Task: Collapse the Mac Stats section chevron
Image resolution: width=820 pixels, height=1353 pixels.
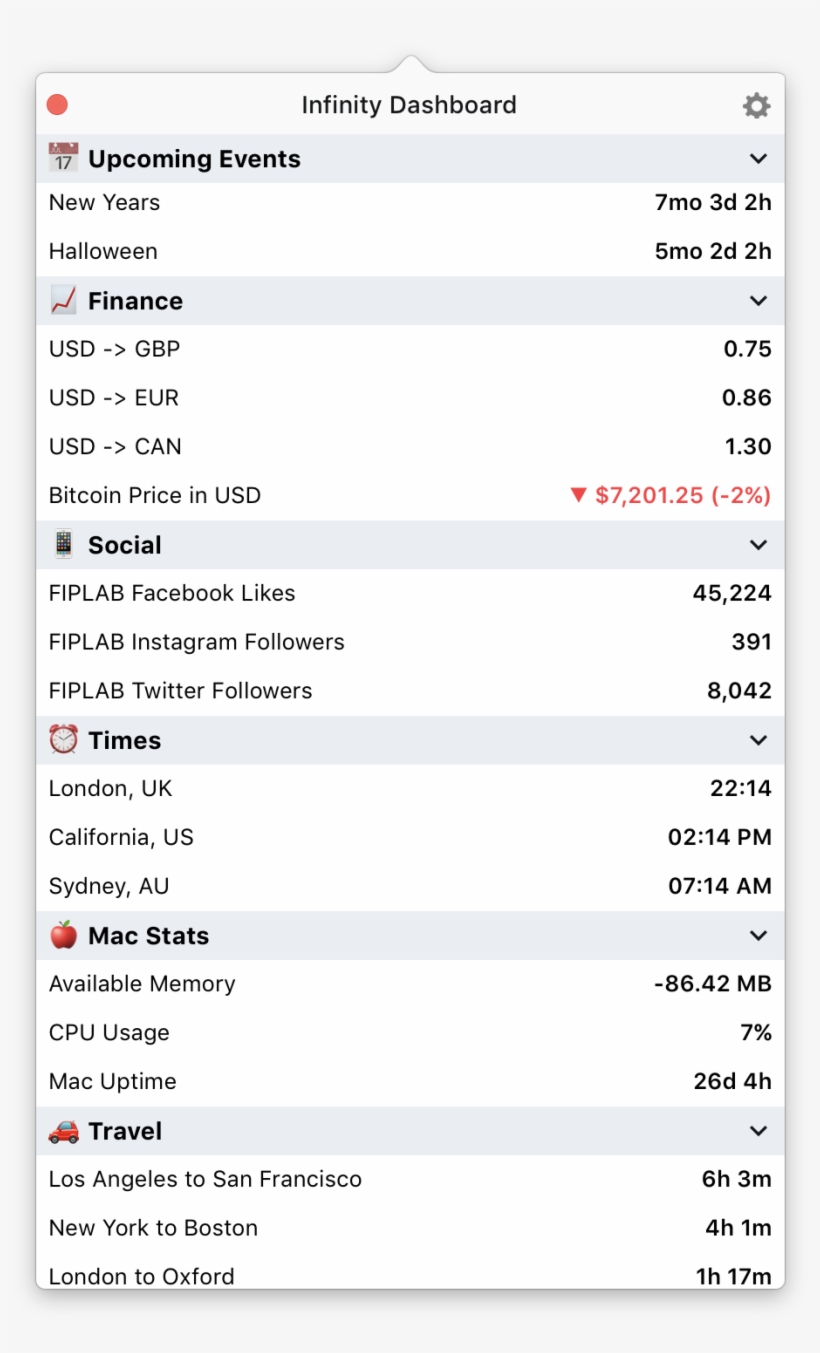Action: coord(759,936)
